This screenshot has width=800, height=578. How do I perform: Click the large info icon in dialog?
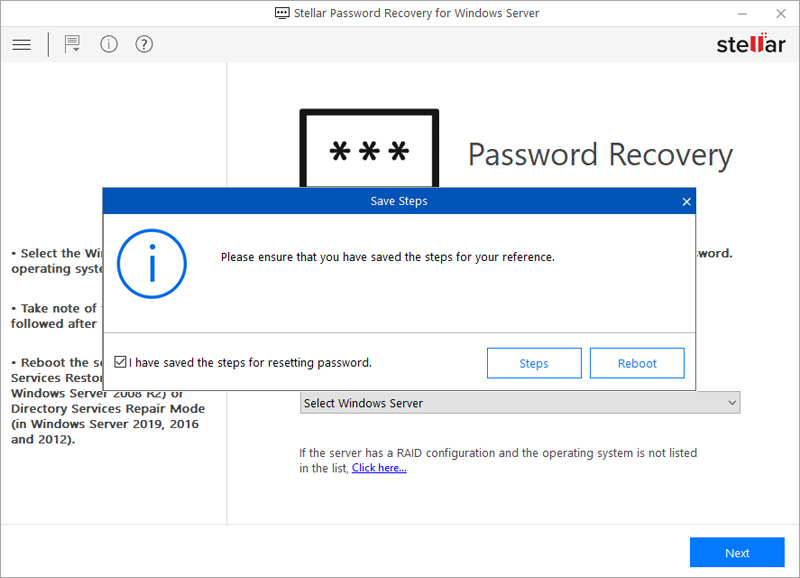(152, 264)
